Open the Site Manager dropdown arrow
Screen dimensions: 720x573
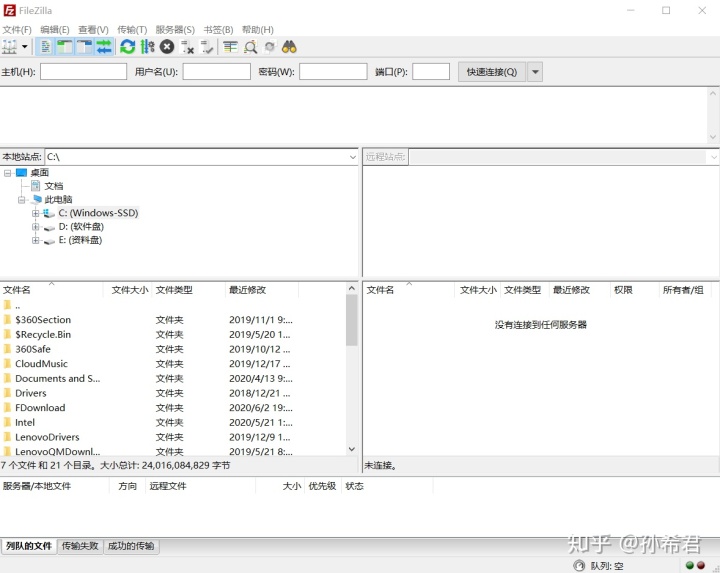point(25,47)
